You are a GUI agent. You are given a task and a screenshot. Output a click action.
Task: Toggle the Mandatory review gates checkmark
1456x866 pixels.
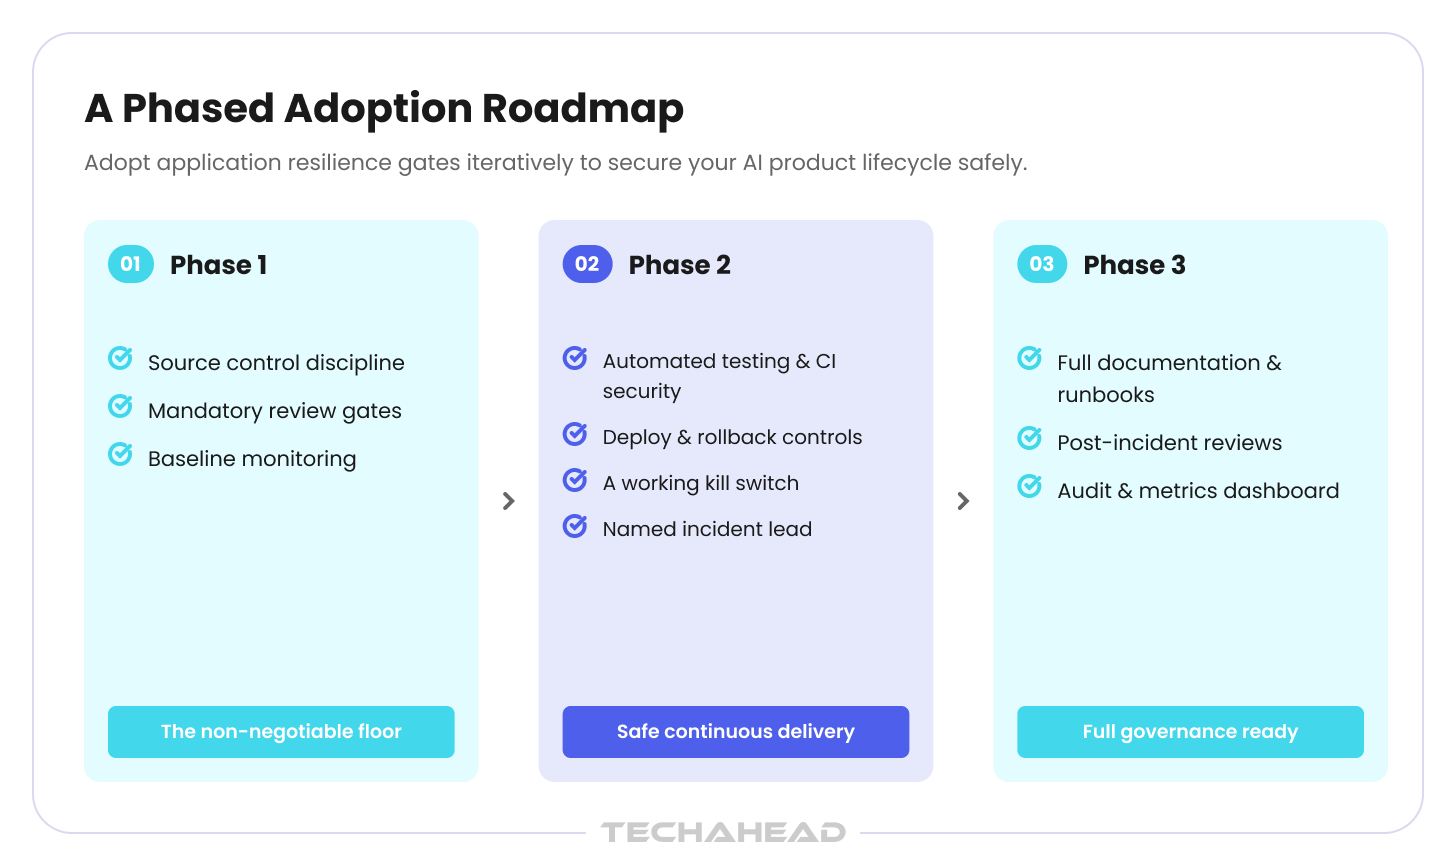(120, 406)
